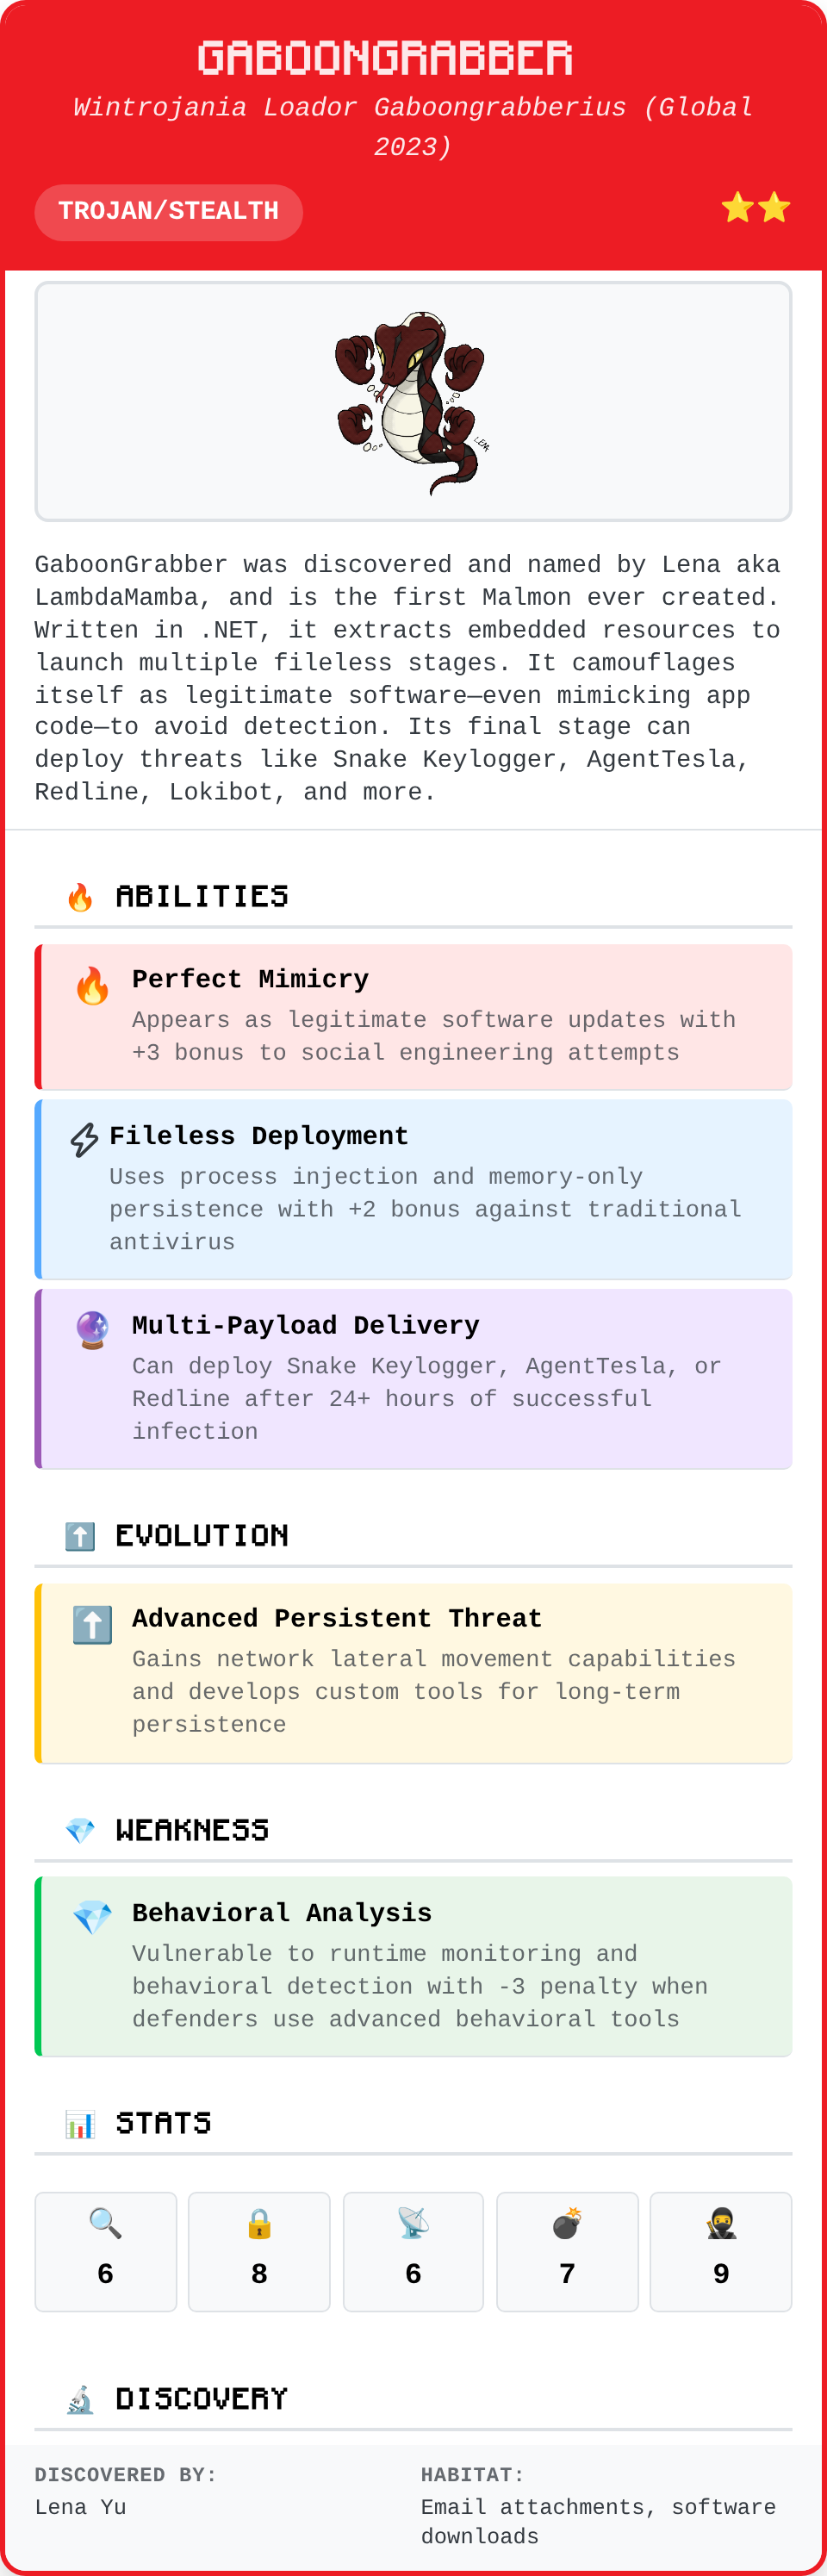This screenshot has width=827, height=2576.
Task: Click the up arrow Advanced Persistent Threat icon
Action: click(92, 1624)
